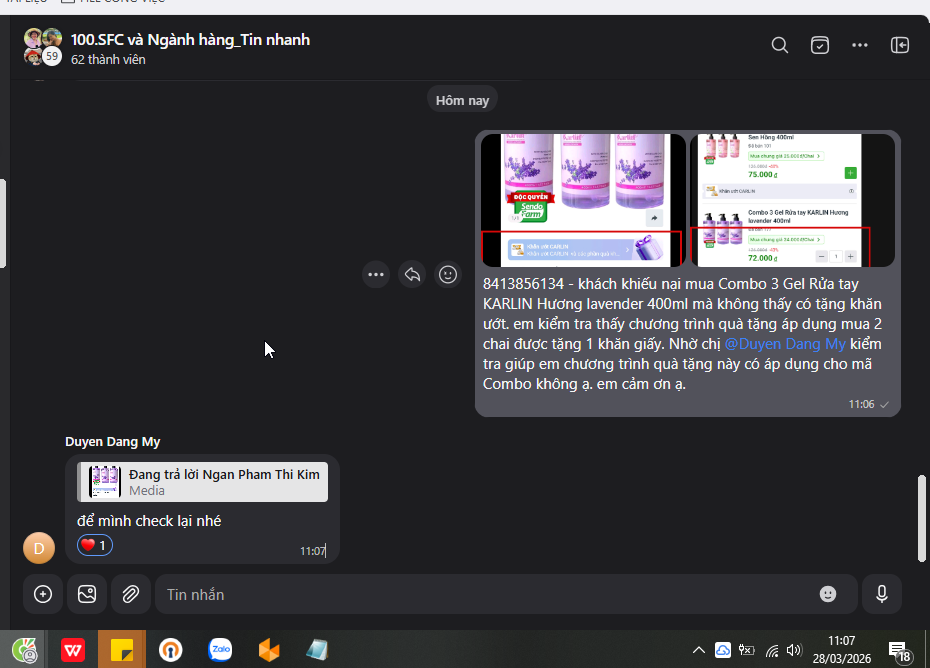Screen dimensions: 930x668
Task: Open Sticky Notes from the taskbar
Action: click(x=122, y=650)
